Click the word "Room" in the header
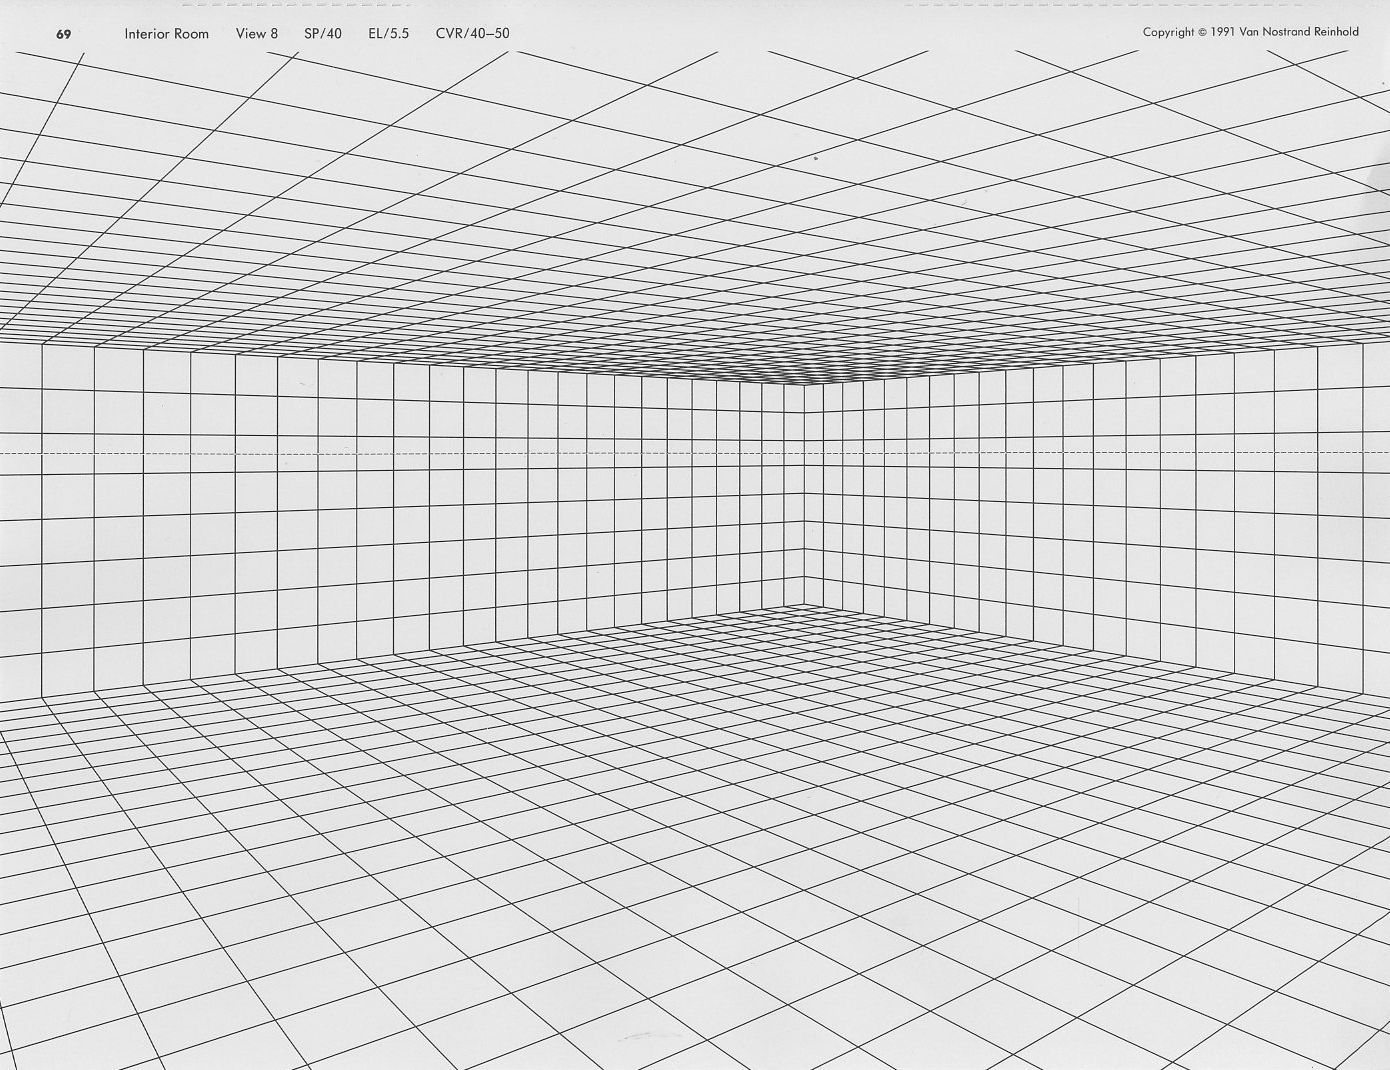 [190, 34]
